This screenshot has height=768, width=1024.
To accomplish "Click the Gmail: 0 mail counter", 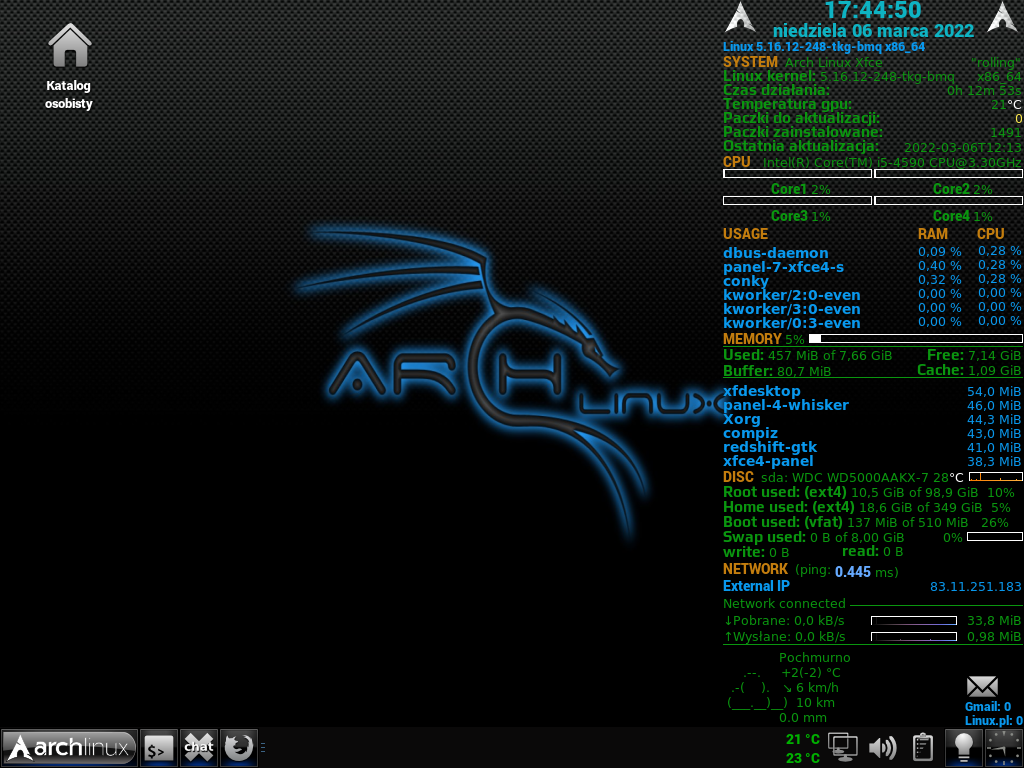I will tap(987, 707).
